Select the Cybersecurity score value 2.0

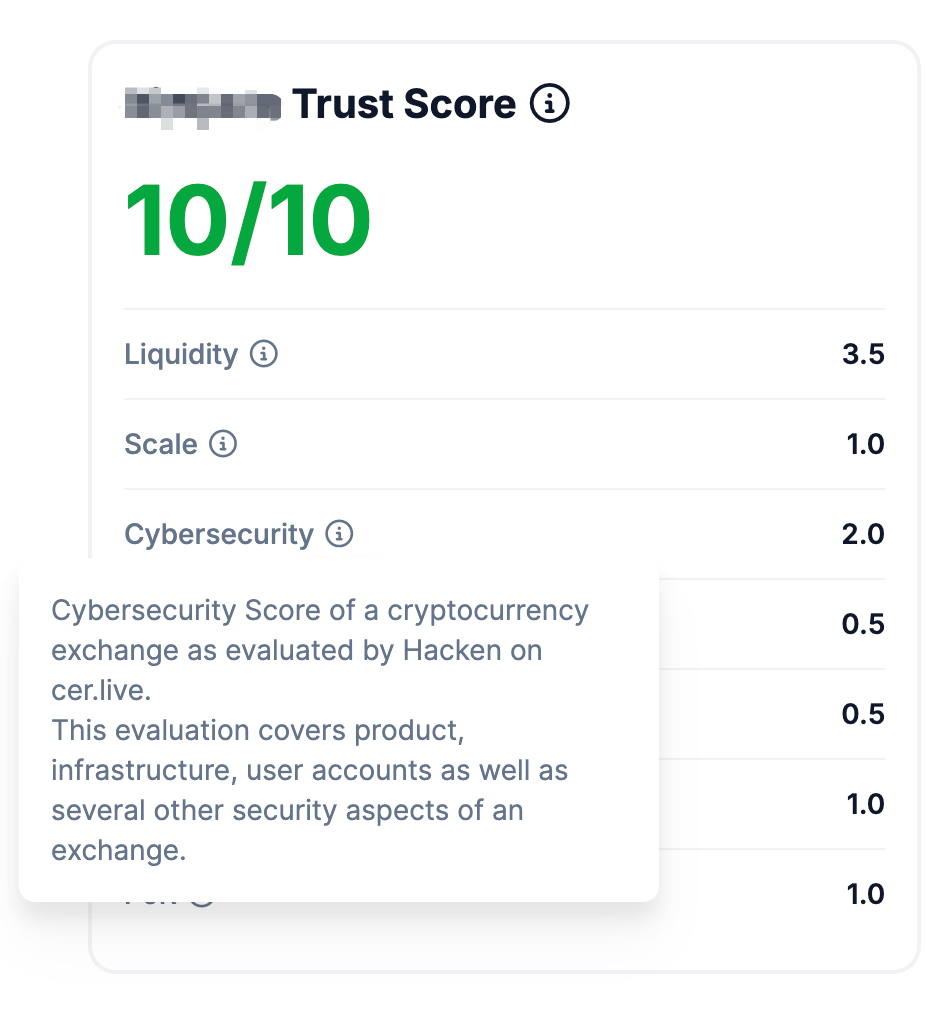[x=863, y=534]
